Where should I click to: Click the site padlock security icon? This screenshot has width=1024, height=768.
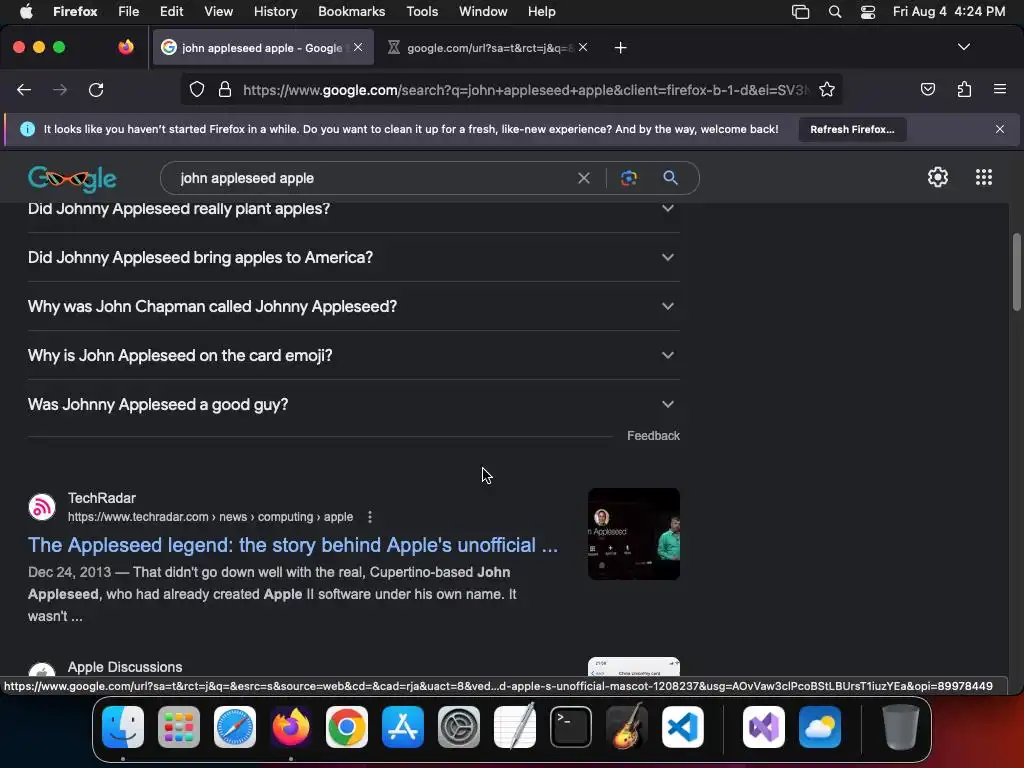pyautogui.click(x=225, y=89)
